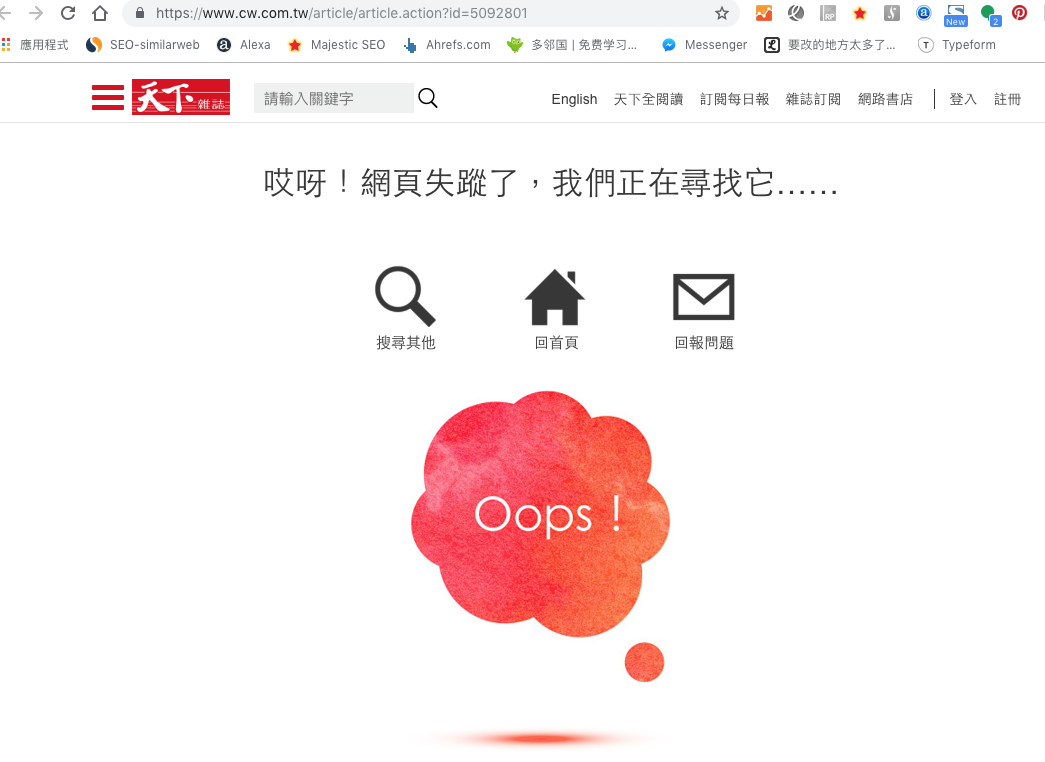Open the Pinterest extension icon
The width and height of the screenshot is (1045, 762).
point(1019,13)
